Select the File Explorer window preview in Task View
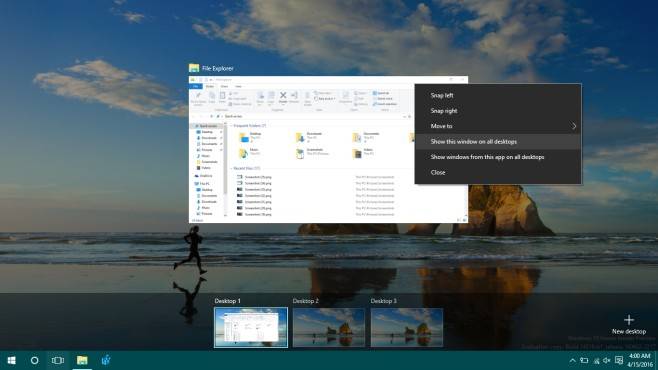The width and height of the screenshot is (658, 370). point(328,150)
